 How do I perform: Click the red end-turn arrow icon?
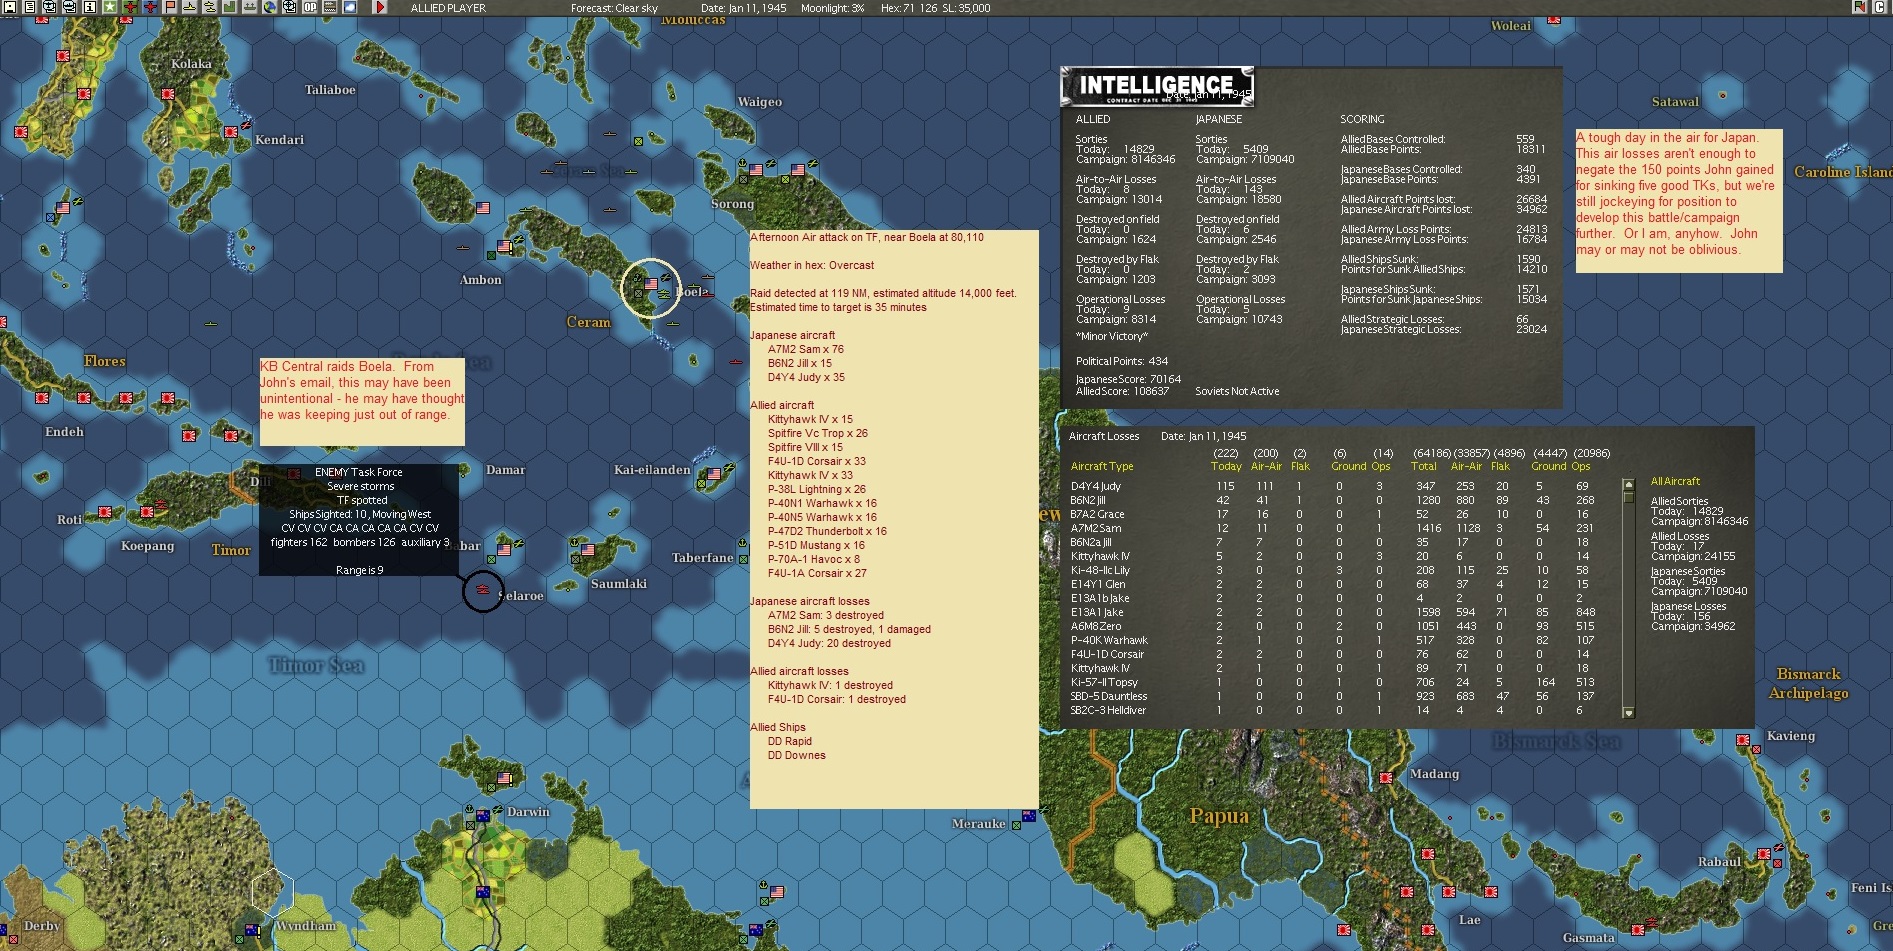click(x=379, y=7)
